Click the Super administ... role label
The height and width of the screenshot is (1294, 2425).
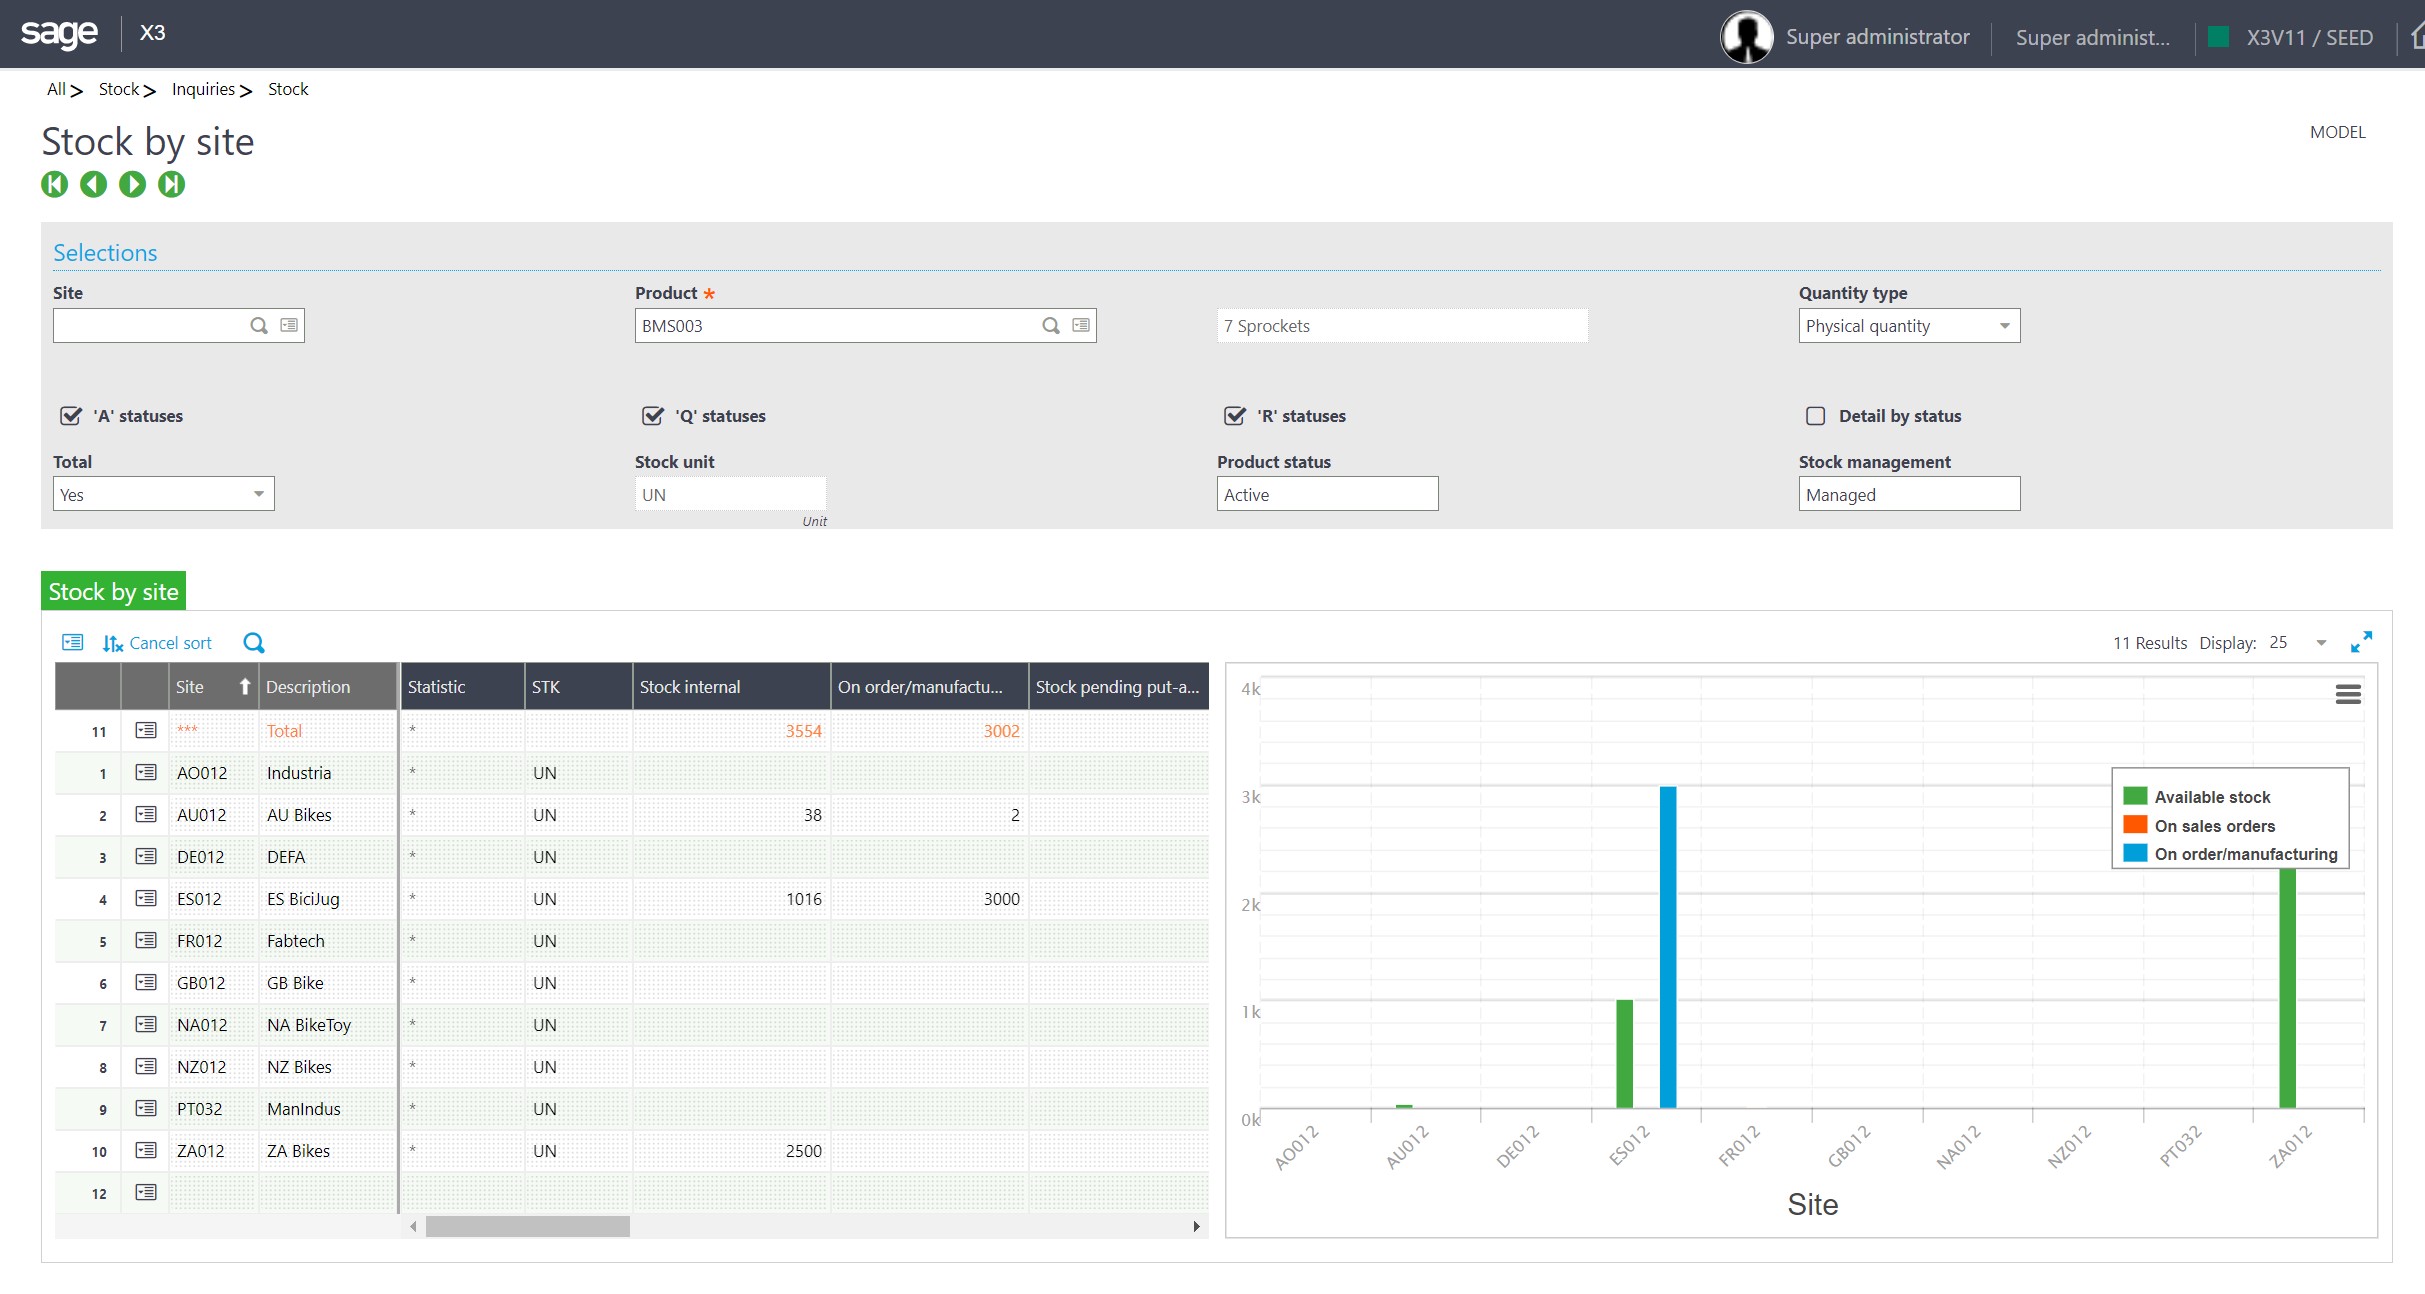2092,38
